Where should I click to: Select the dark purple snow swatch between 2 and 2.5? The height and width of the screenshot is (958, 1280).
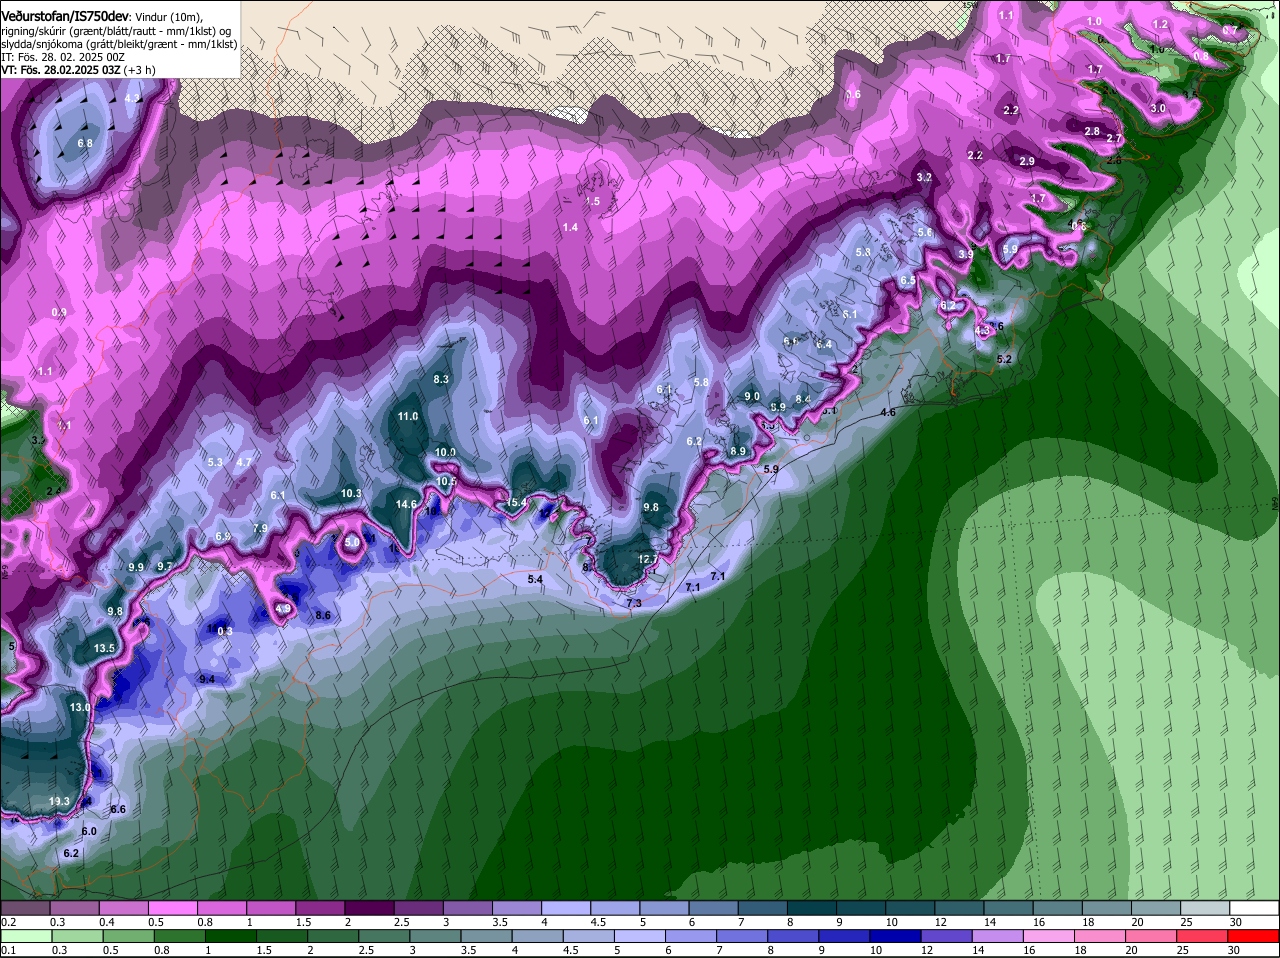pyautogui.click(x=369, y=908)
